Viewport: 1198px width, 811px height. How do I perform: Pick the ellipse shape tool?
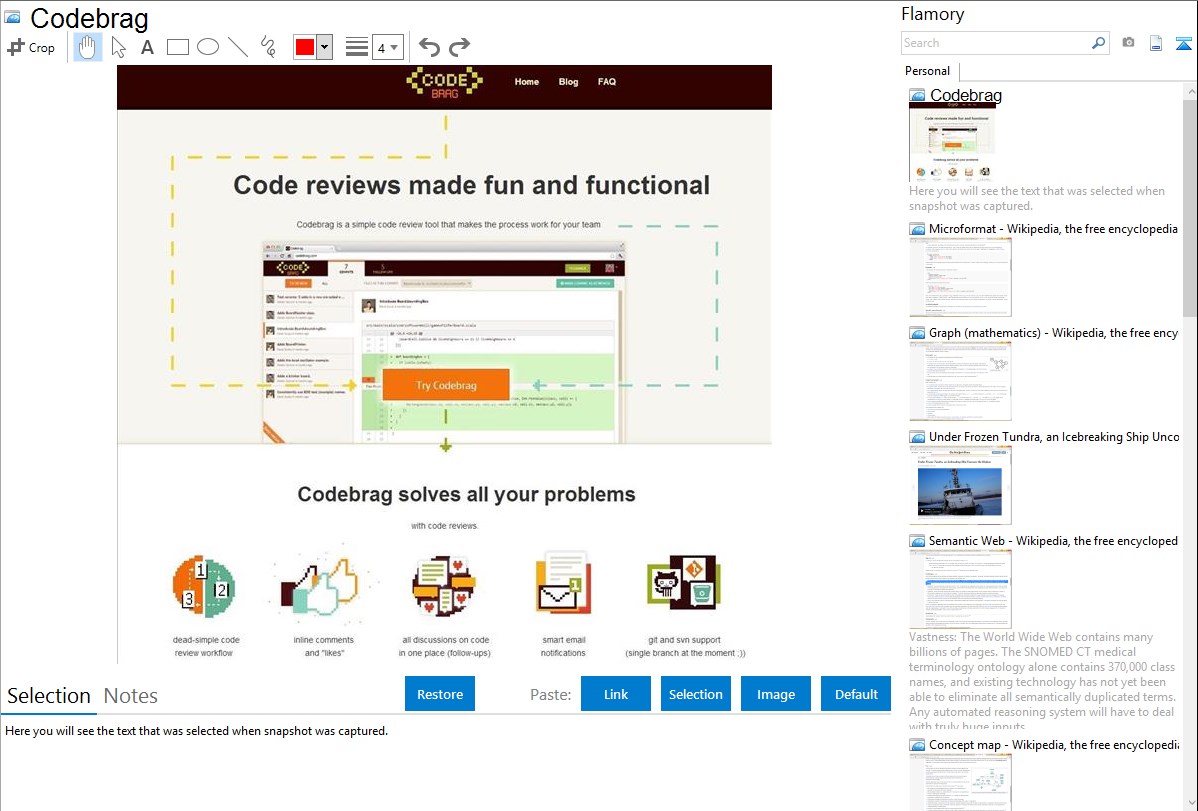pos(208,47)
